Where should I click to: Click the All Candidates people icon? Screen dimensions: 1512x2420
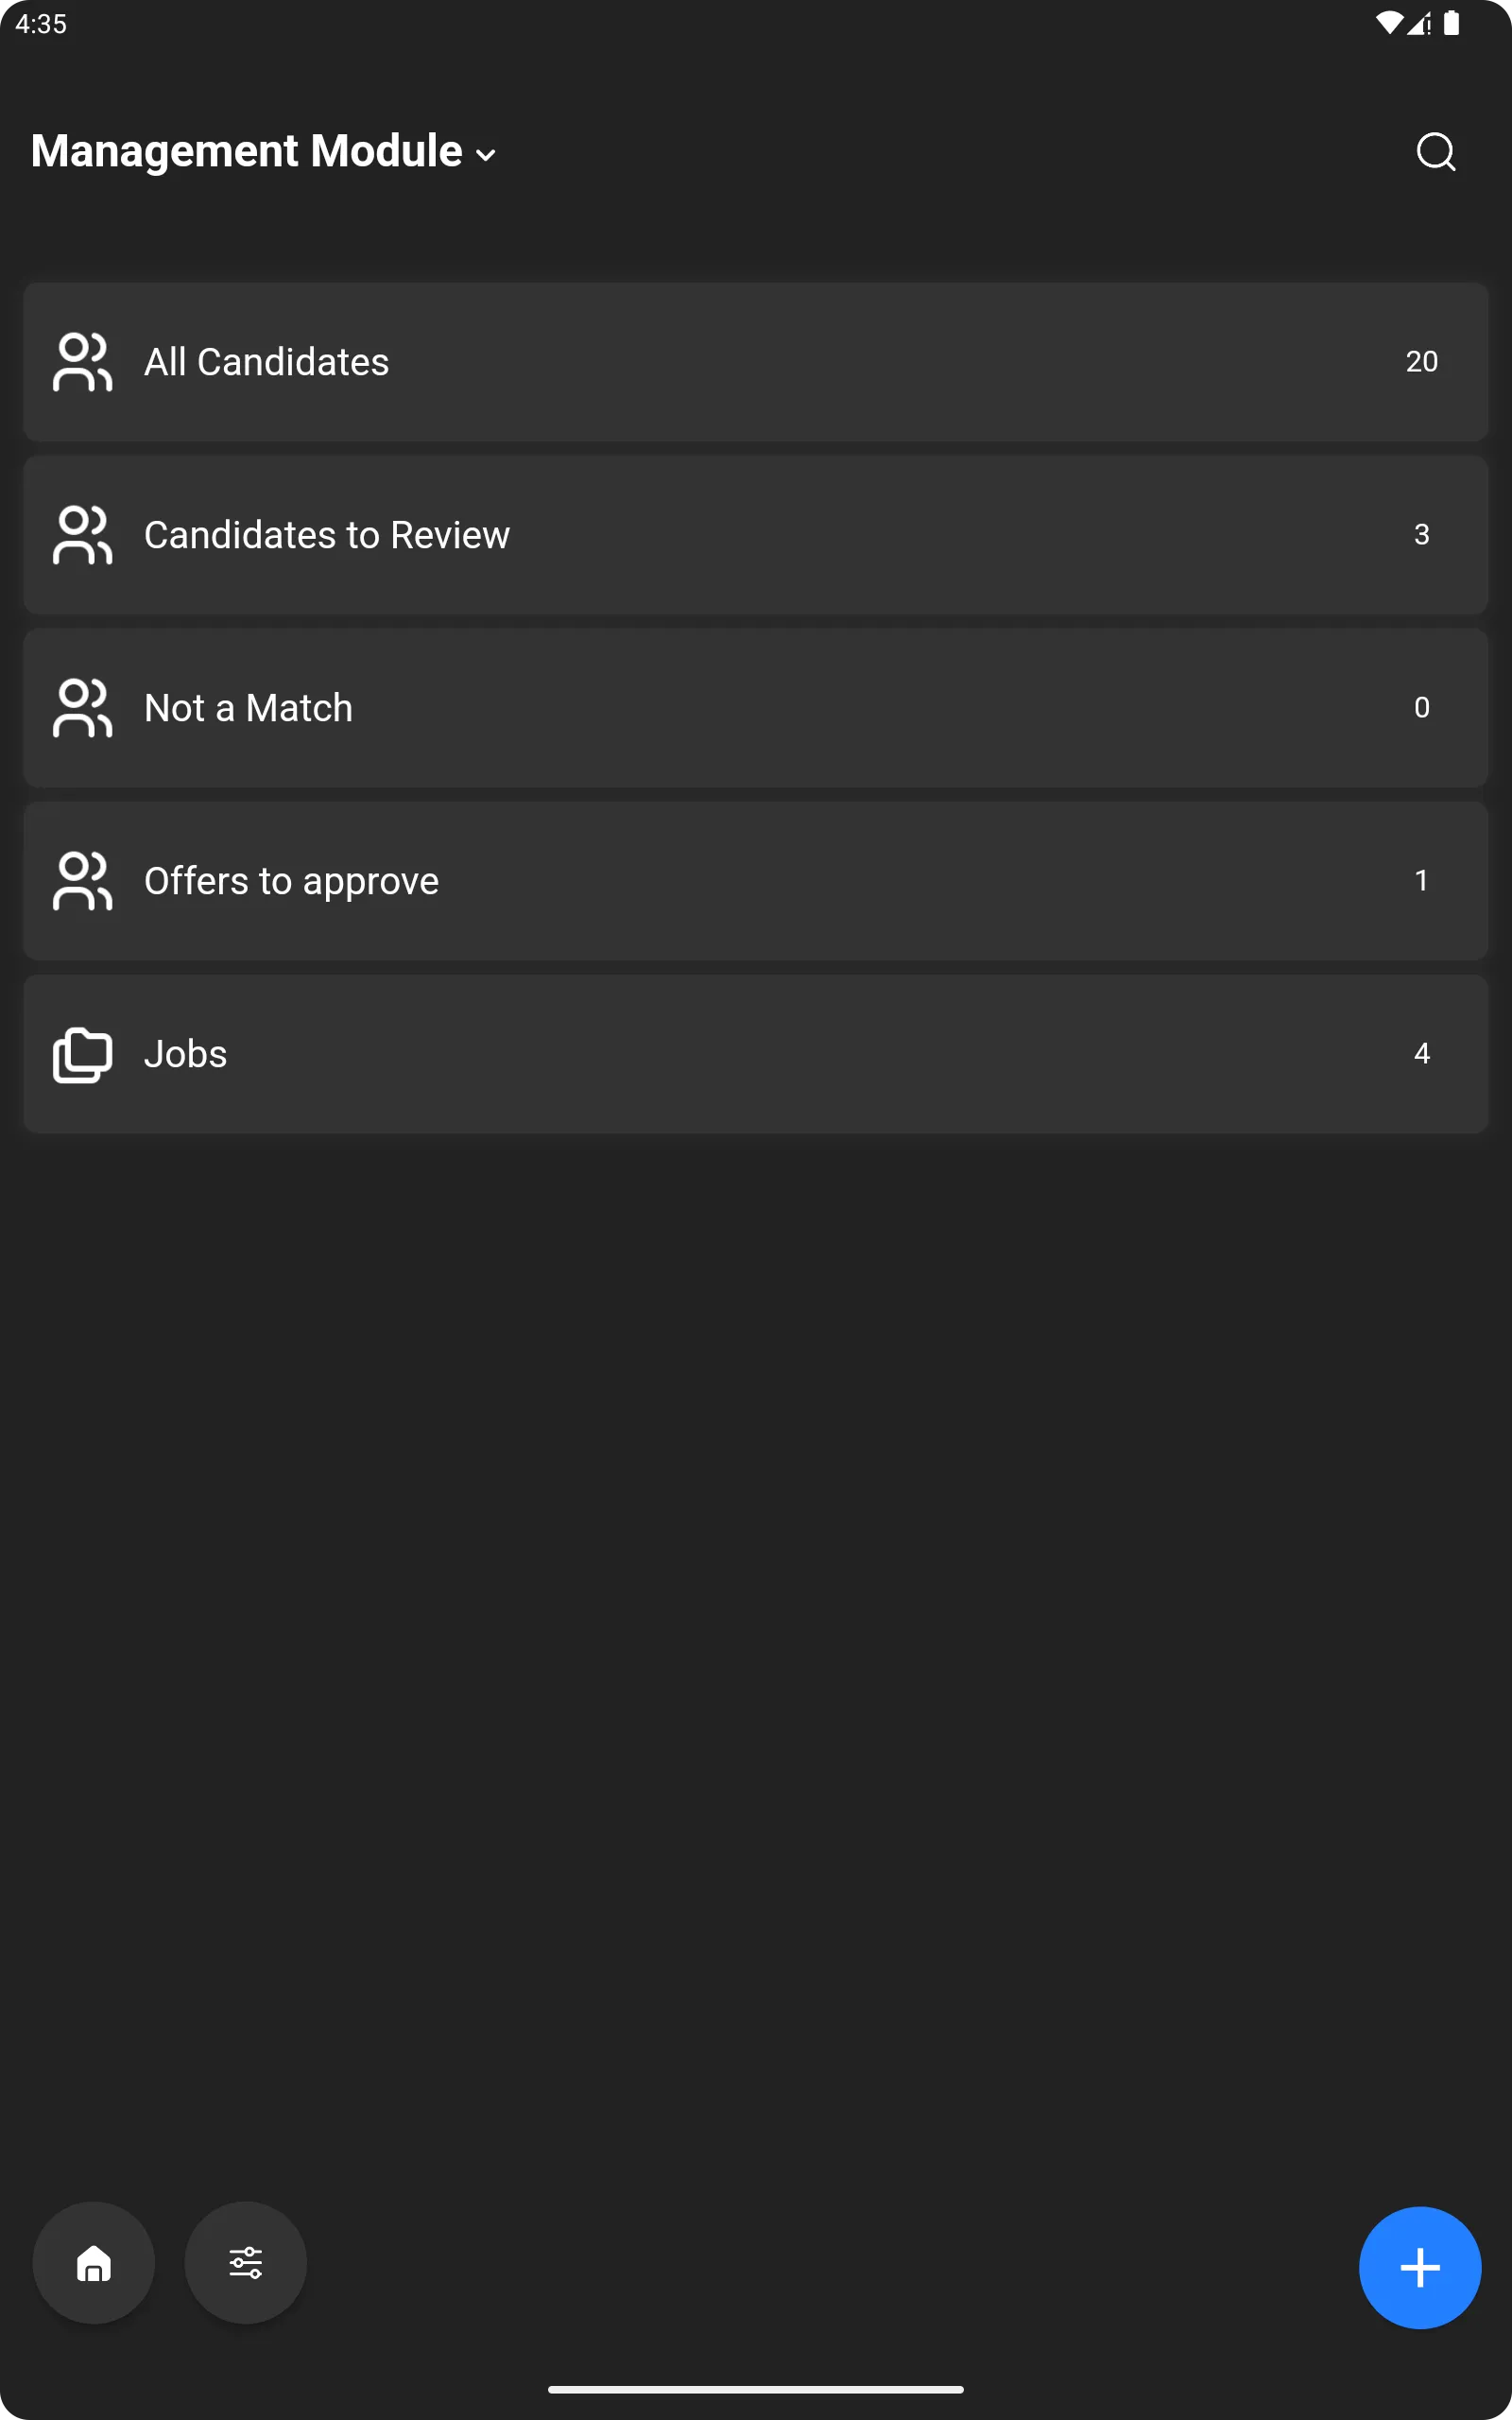82,362
